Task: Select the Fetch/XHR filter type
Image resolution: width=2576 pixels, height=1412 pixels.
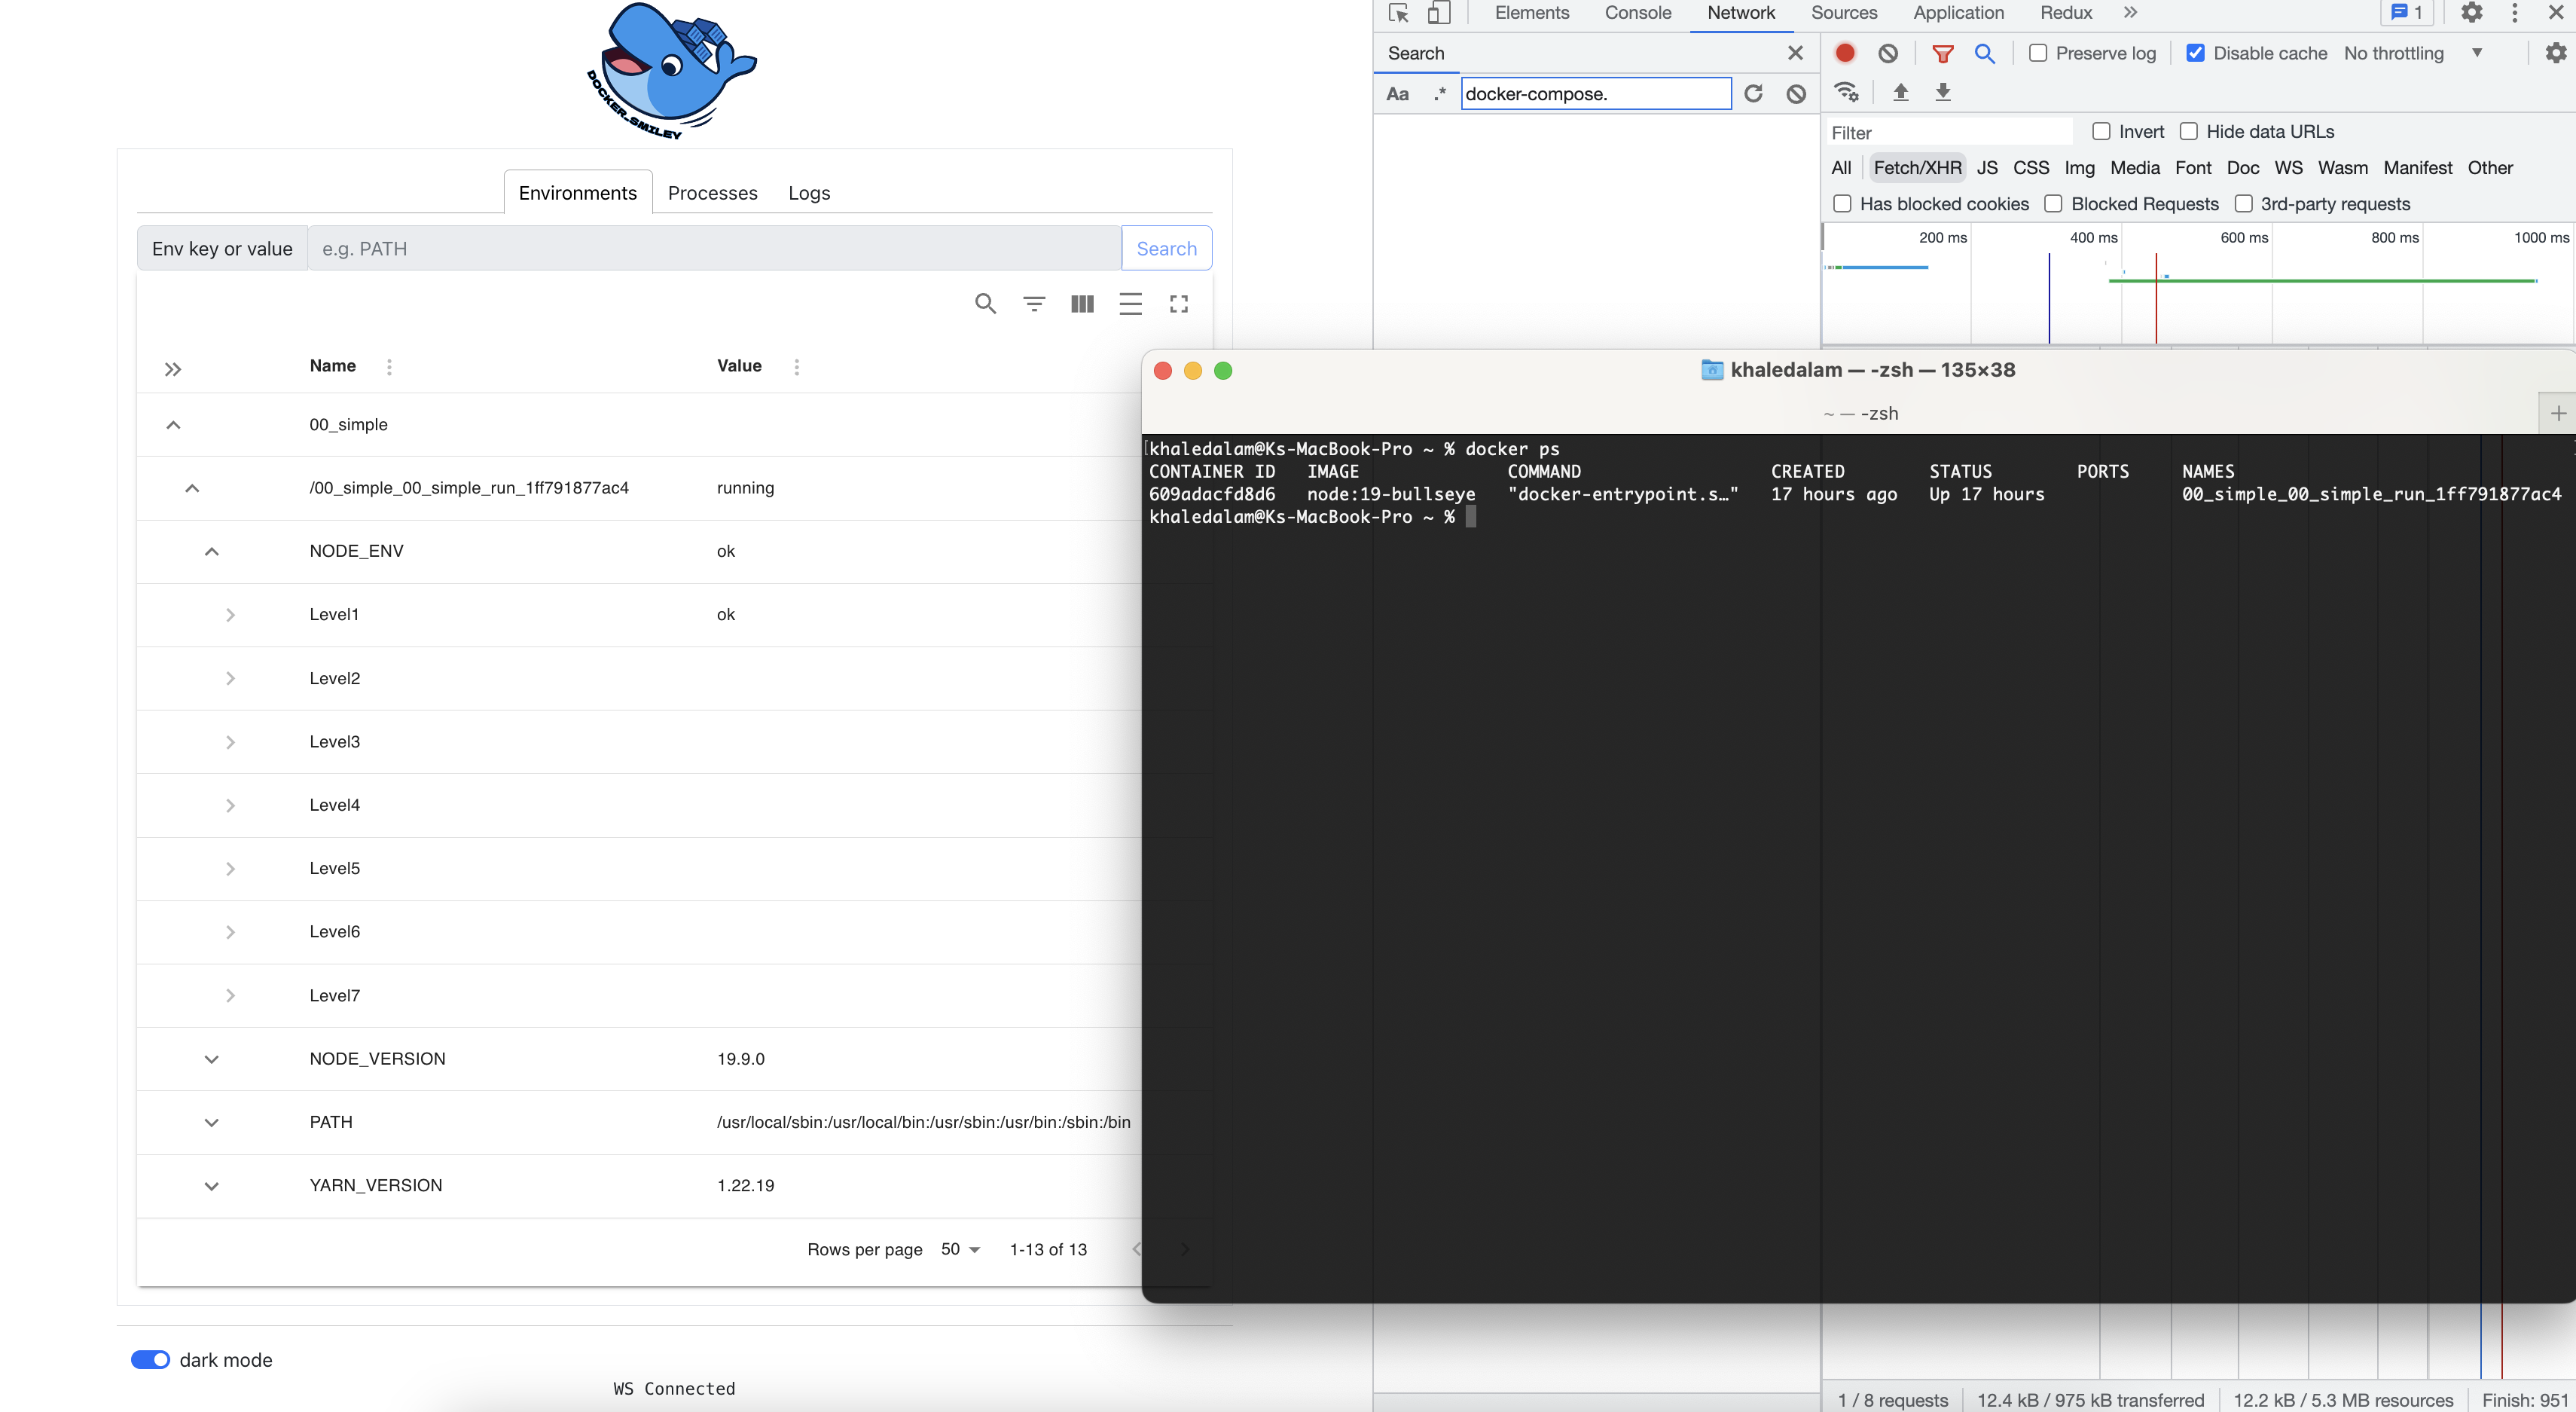Action: click(1917, 168)
